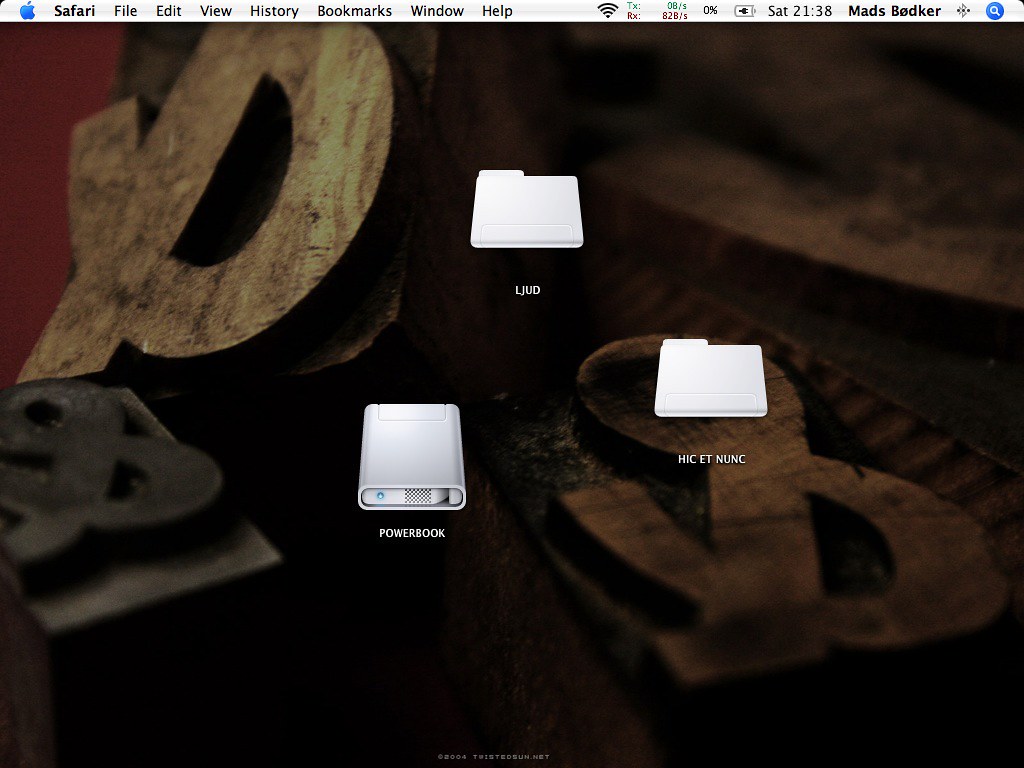Click the 0% indicator in menu bar
Viewport: 1024px width, 768px height.
(711, 10)
